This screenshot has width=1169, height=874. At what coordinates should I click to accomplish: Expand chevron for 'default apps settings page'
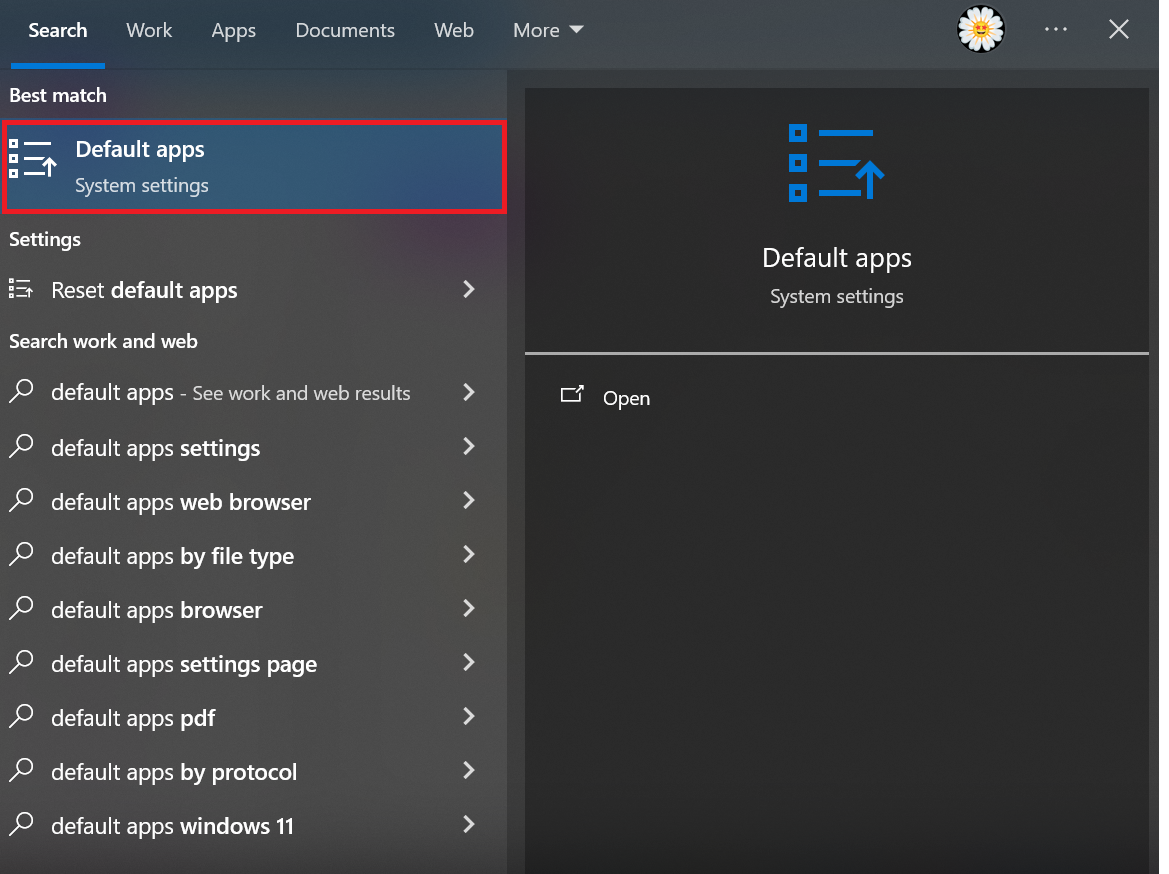coord(468,662)
